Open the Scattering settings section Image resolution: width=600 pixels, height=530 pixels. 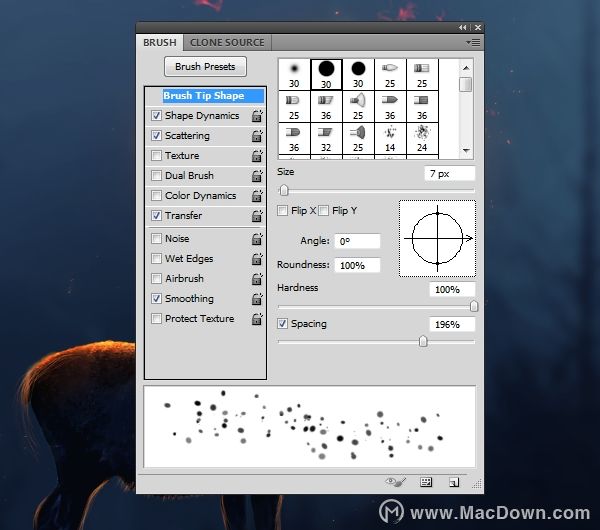click(187, 136)
